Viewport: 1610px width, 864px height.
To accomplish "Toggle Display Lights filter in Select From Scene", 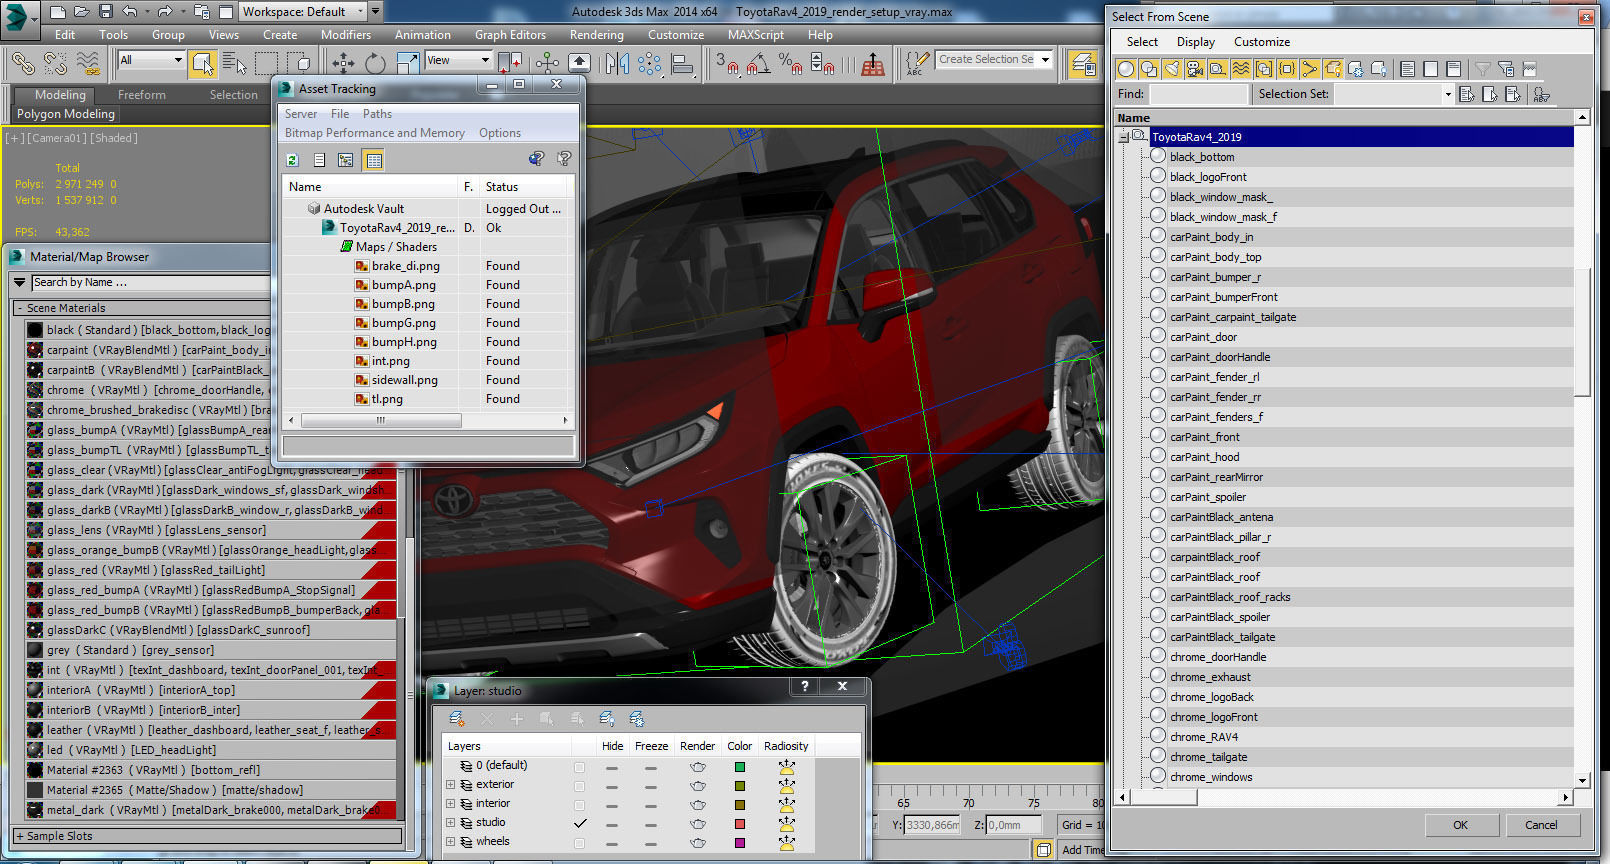I will [x=1172, y=69].
